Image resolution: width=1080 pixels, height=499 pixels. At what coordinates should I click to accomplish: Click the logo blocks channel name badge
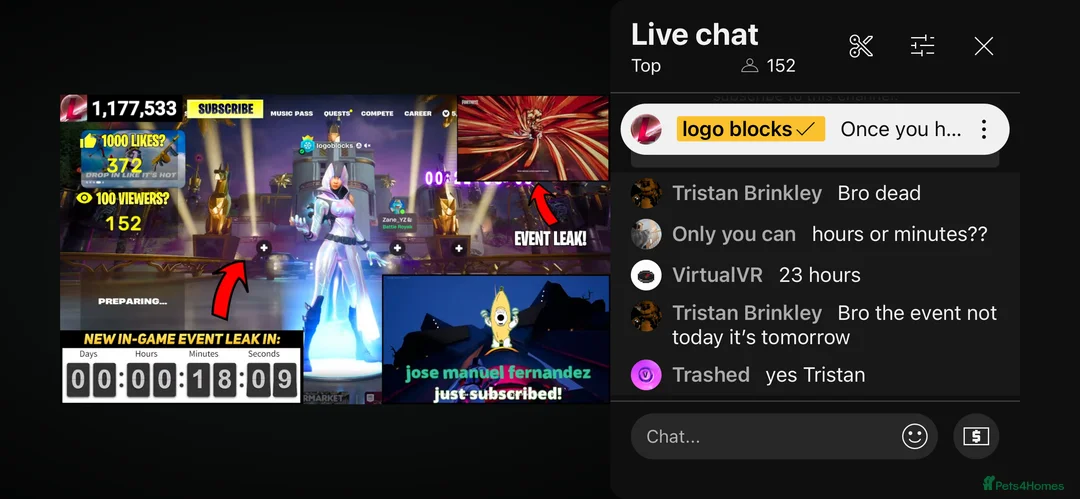tap(751, 129)
